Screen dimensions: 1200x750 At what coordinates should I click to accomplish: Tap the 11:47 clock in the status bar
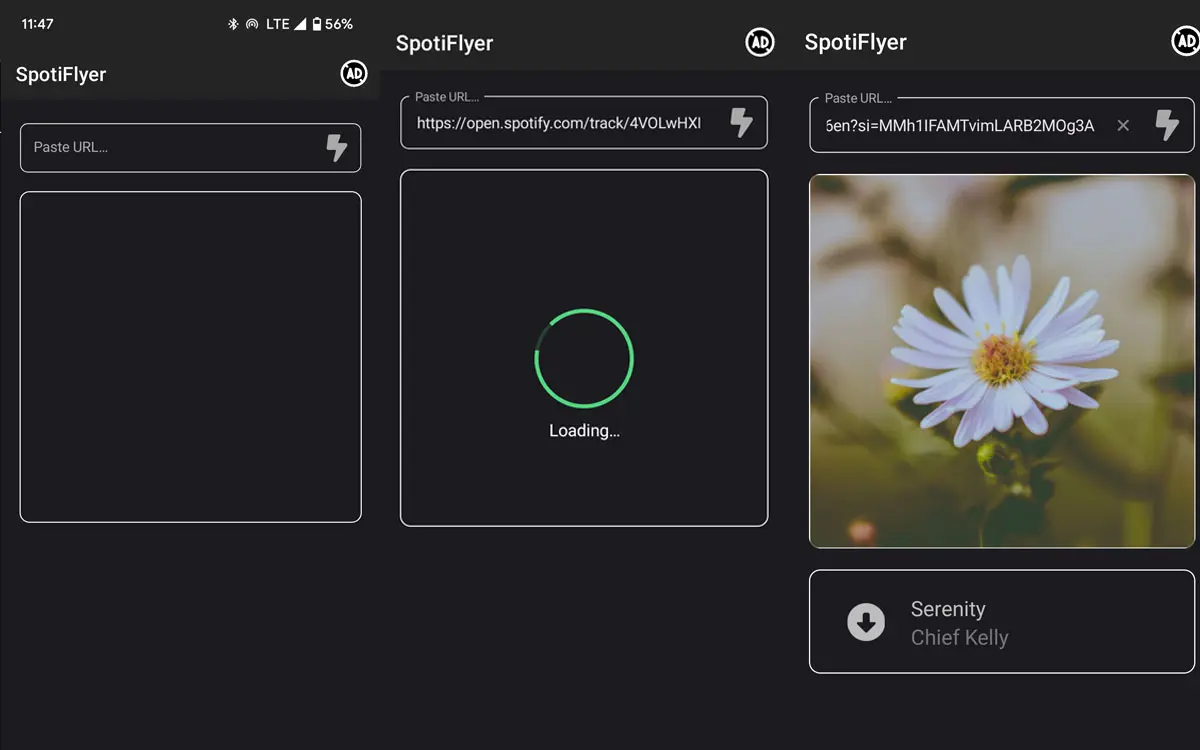38,24
